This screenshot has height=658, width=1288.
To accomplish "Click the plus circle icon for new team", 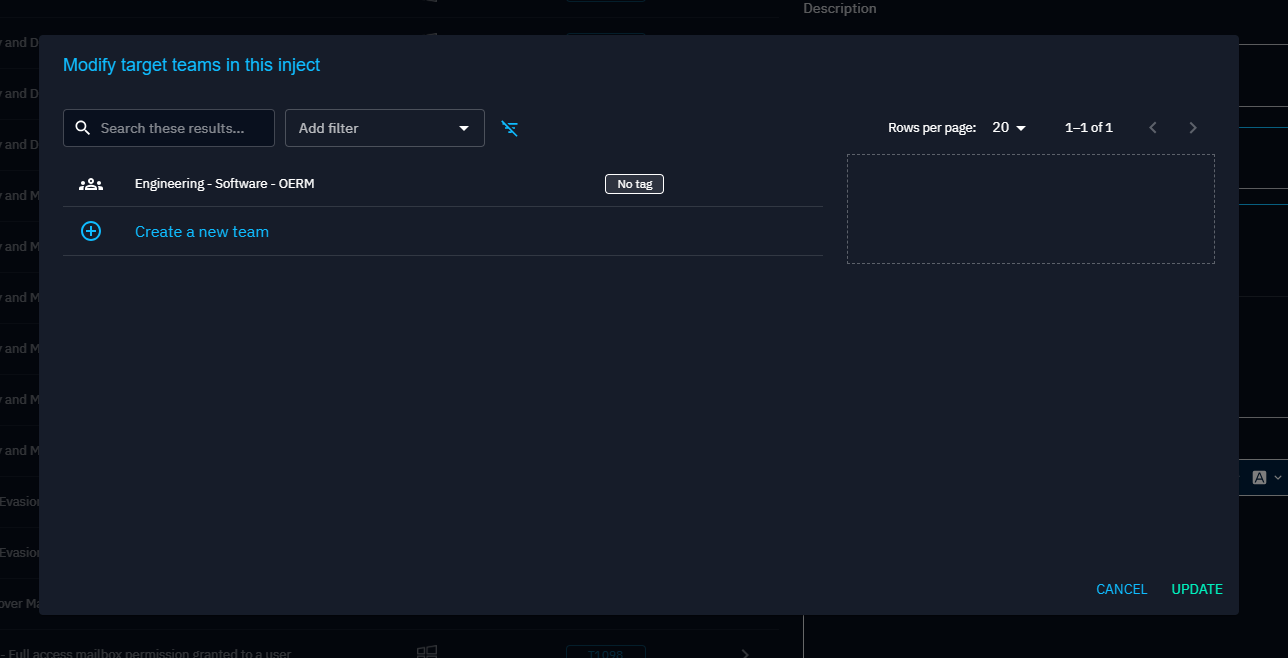I will point(91,232).
